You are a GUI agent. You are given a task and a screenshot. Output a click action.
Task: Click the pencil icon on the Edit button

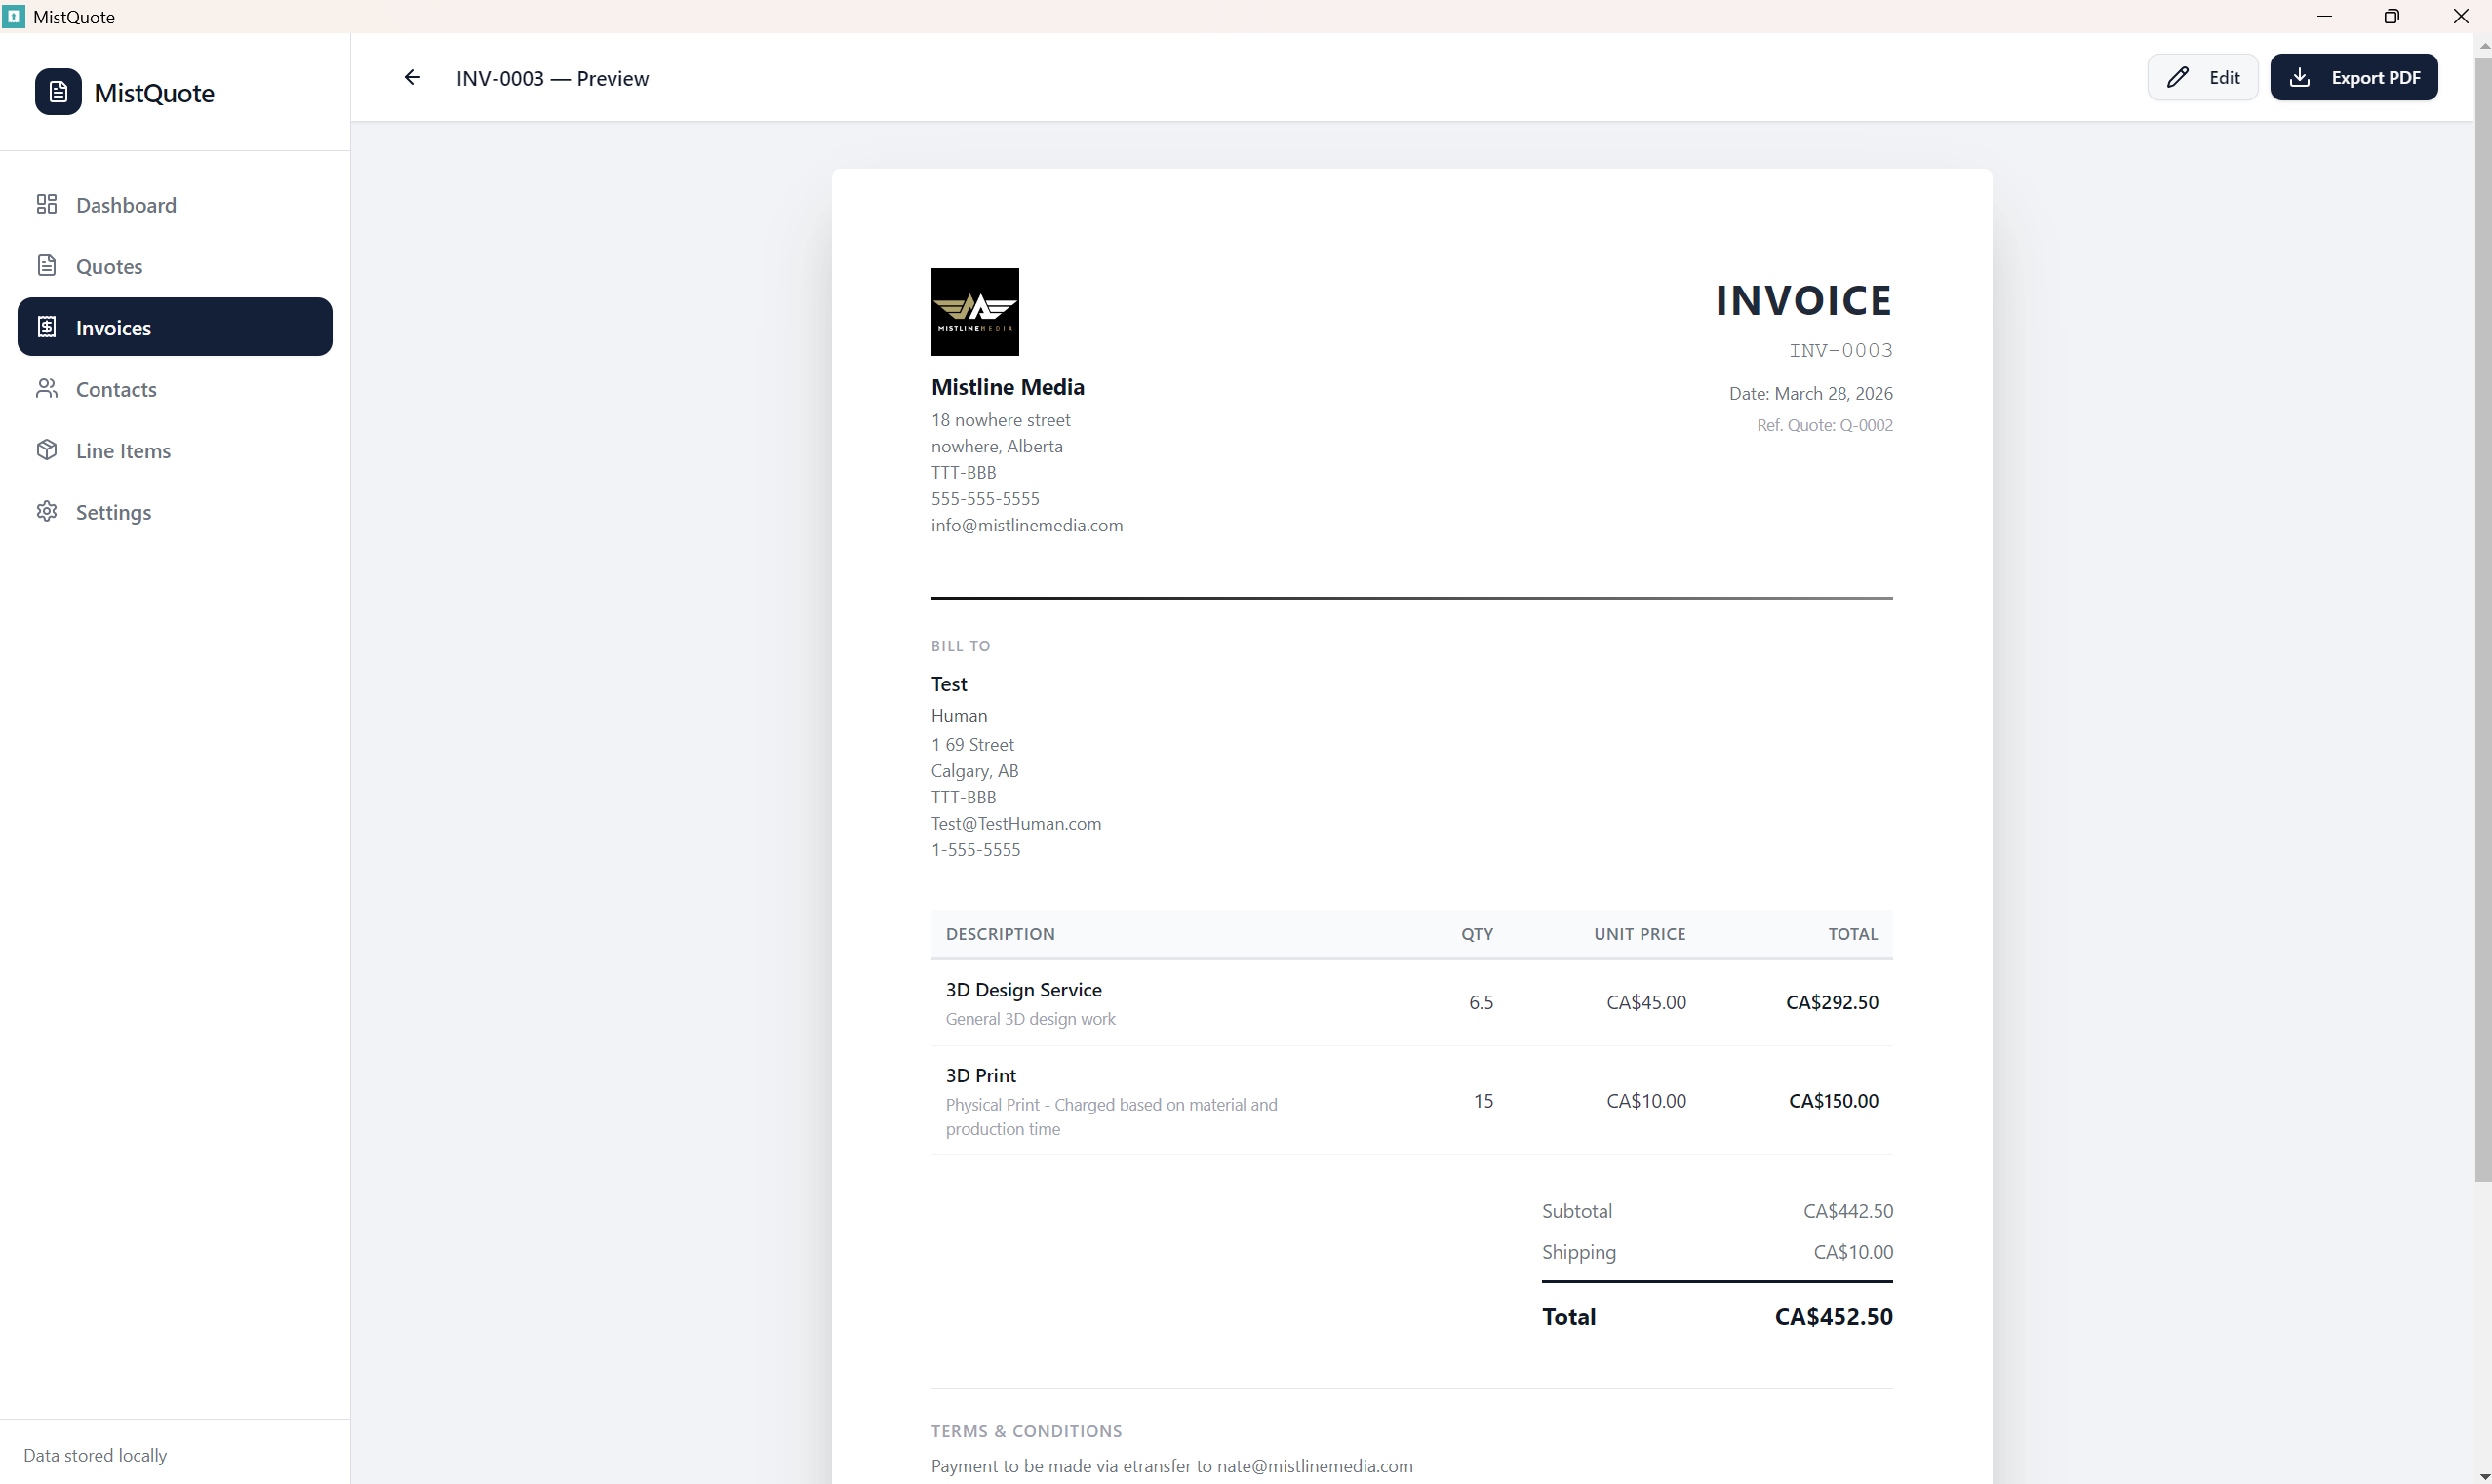click(2177, 78)
